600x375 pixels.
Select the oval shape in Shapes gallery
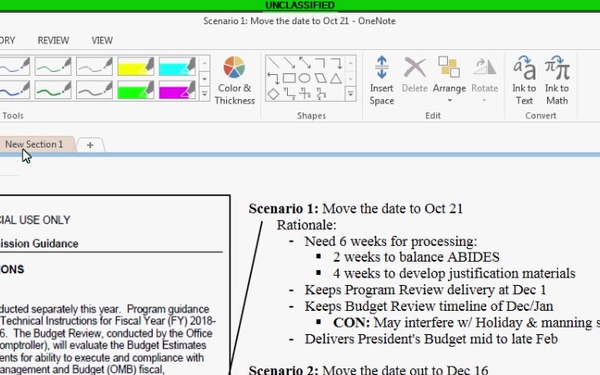pyautogui.click(x=304, y=78)
